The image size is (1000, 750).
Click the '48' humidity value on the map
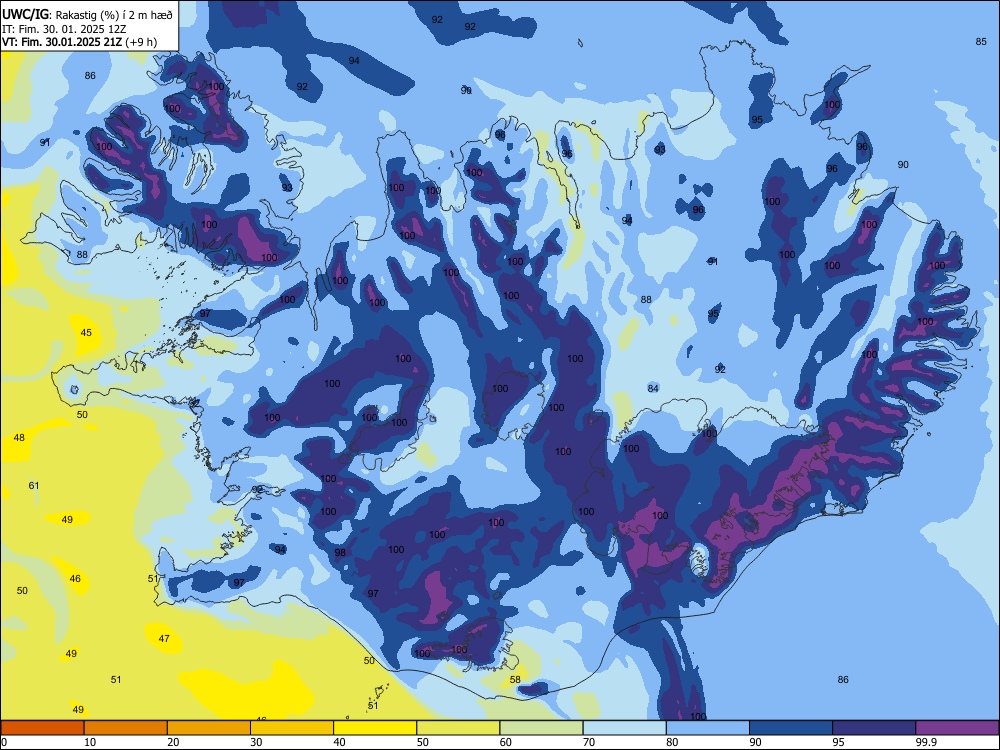19,438
